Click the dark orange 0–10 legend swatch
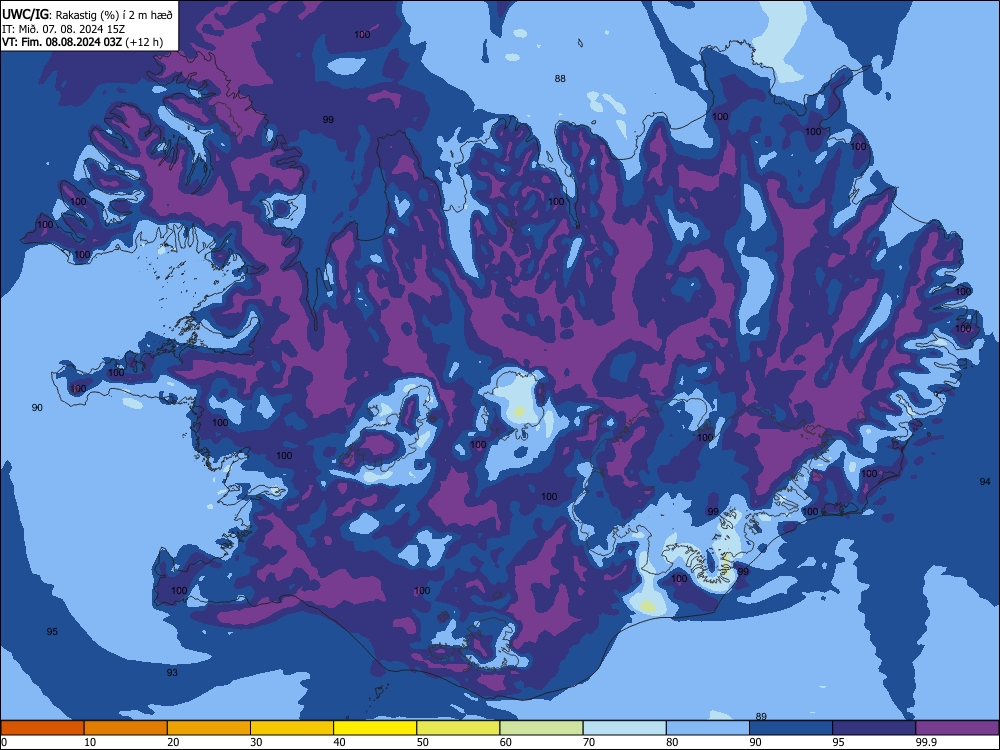Screen dimensions: 1000x750 [42, 728]
